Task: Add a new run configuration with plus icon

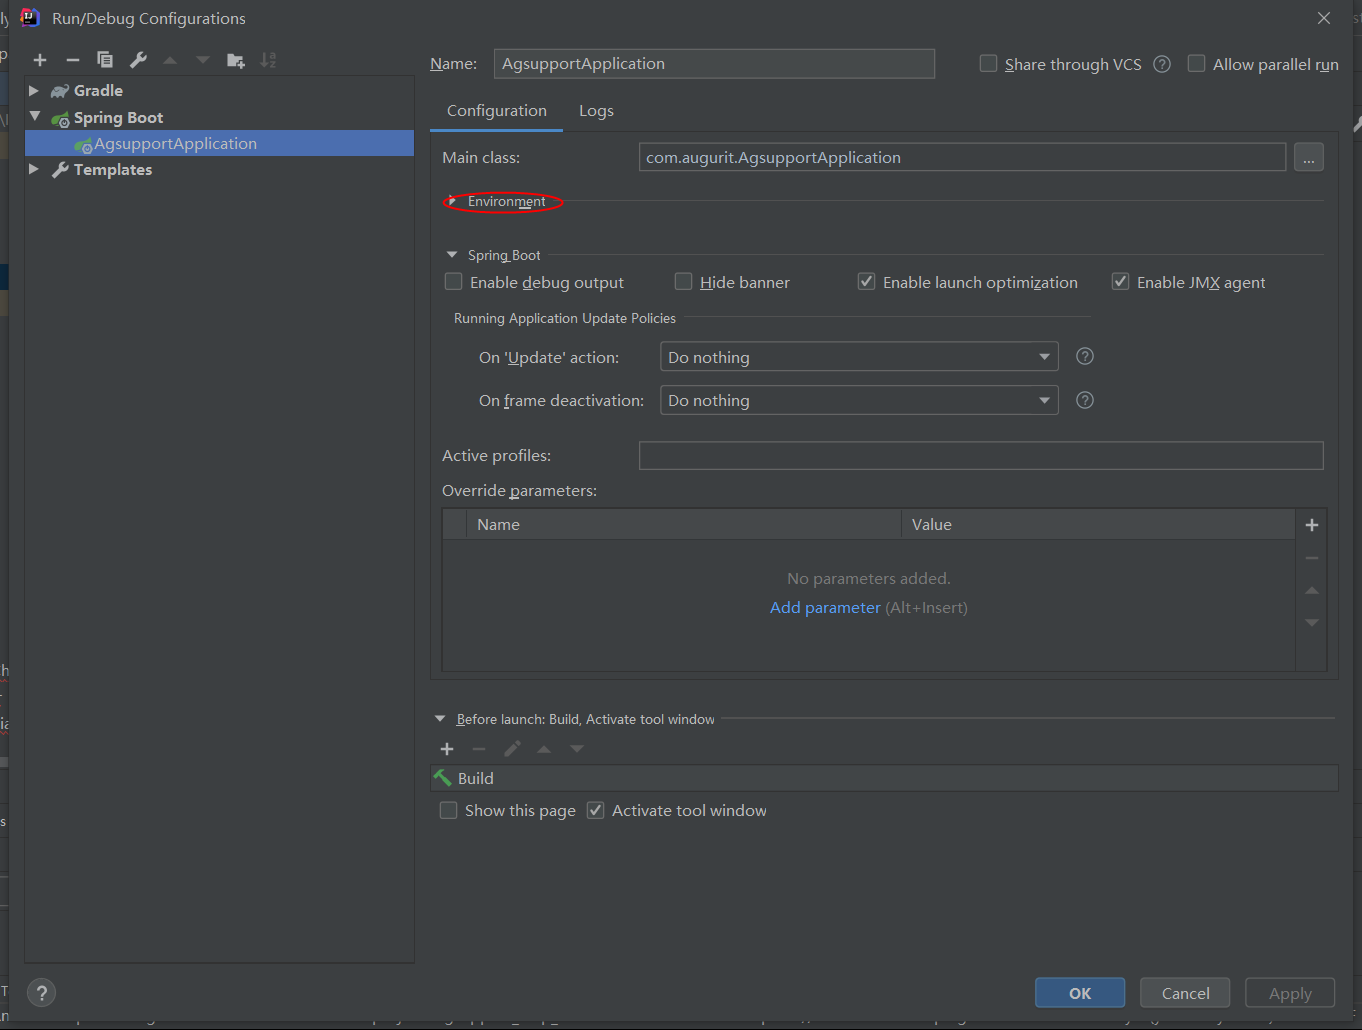Action: pos(40,60)
